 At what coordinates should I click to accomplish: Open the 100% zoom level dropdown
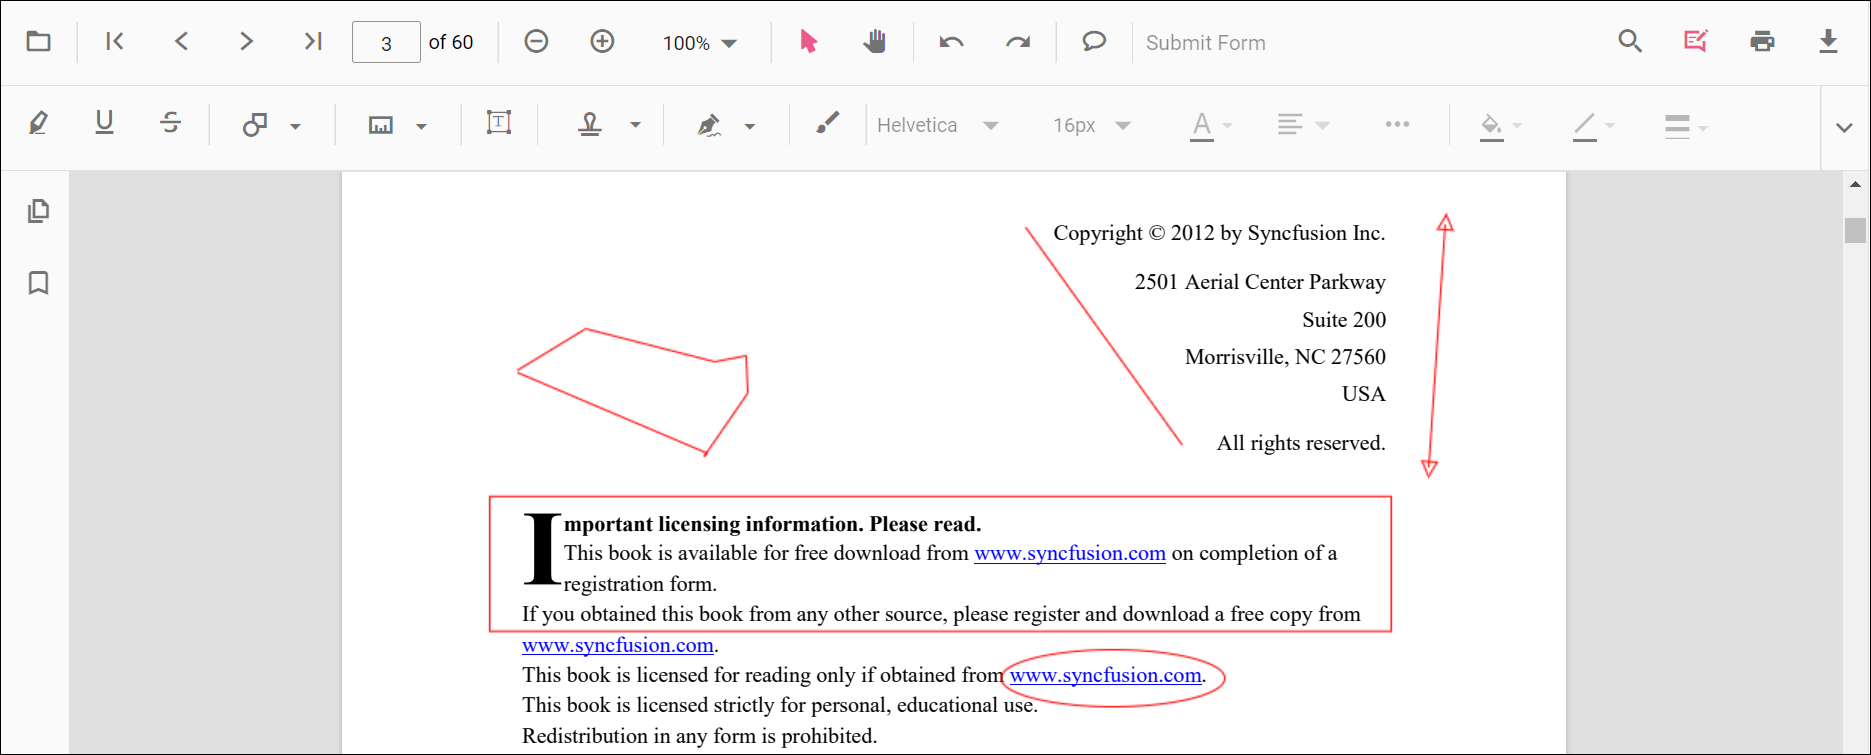(700, 43)
